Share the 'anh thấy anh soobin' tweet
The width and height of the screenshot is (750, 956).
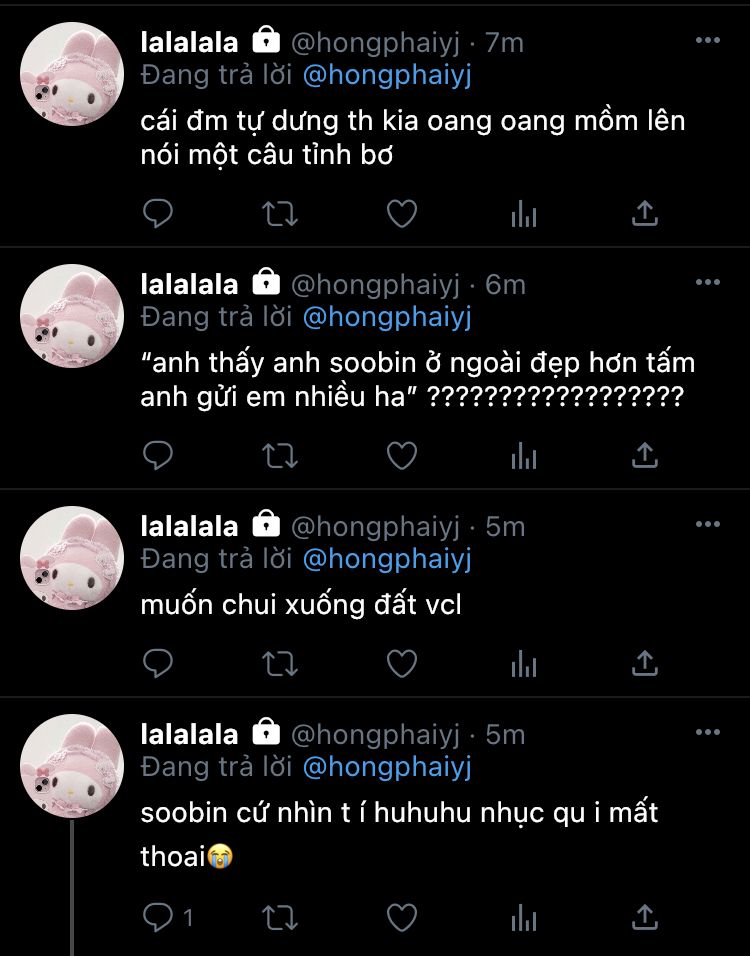[x=645, y=455]
